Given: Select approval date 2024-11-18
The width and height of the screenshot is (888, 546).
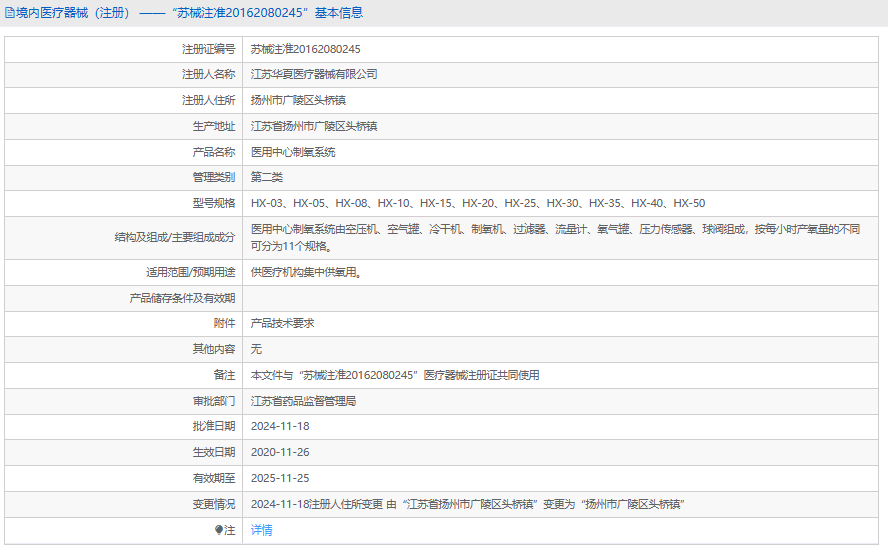Looking at the screenshot, I should tap(280, 426).
